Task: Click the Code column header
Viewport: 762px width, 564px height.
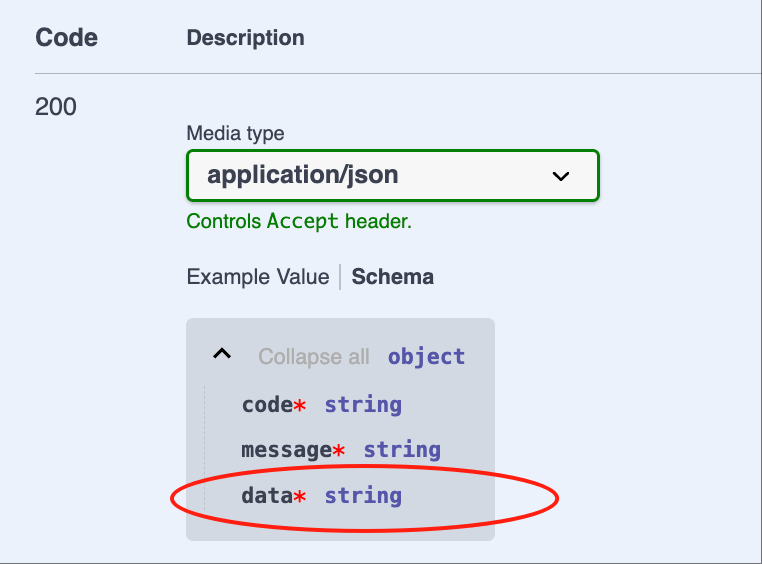Action: 67,38
